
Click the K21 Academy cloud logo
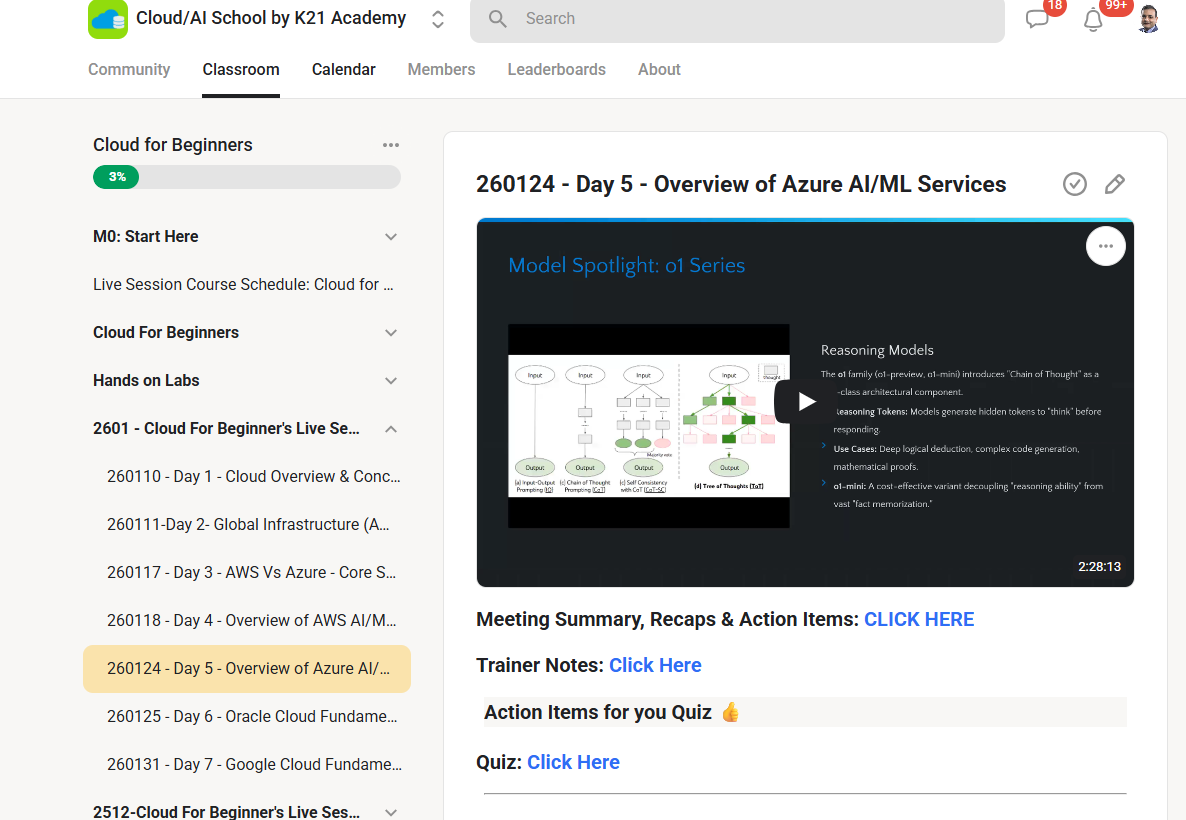point(107,19)
